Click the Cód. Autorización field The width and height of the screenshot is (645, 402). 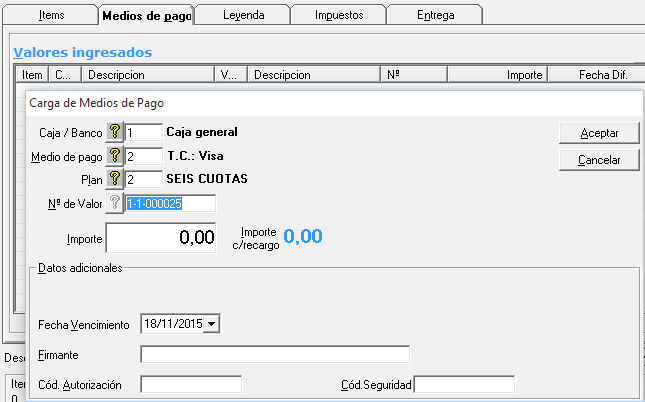pos(191,385)
